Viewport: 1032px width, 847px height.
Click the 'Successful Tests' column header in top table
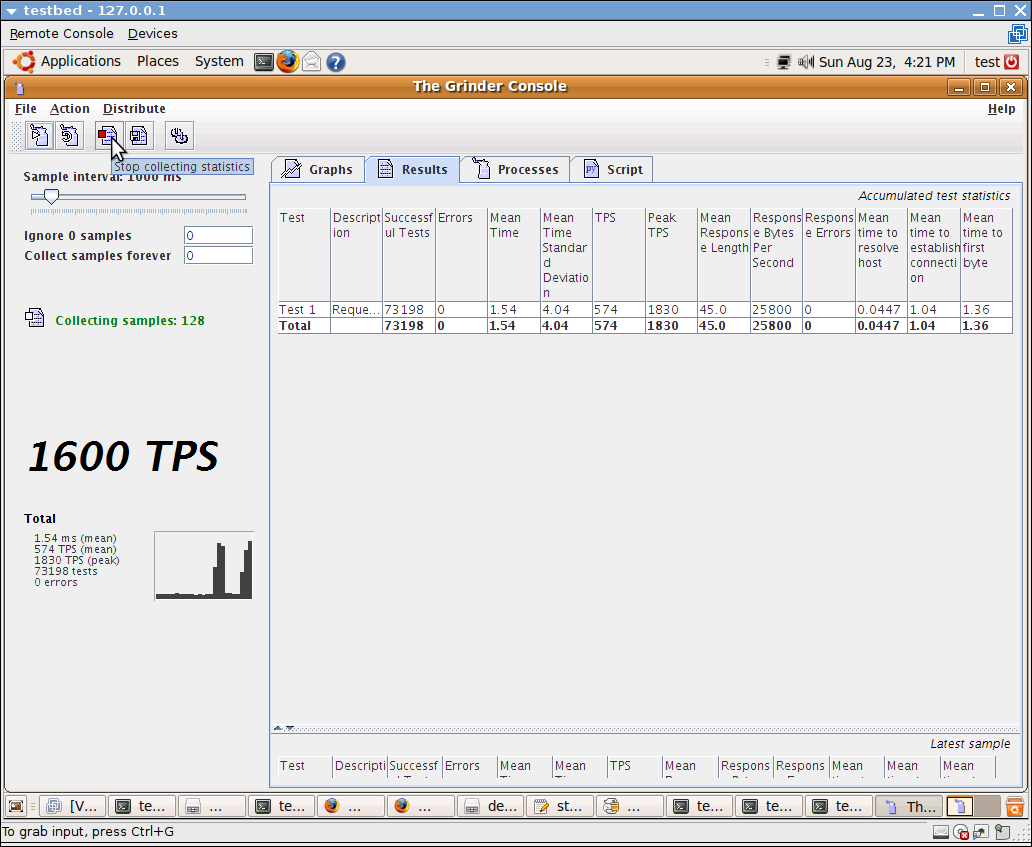(409, 255)
